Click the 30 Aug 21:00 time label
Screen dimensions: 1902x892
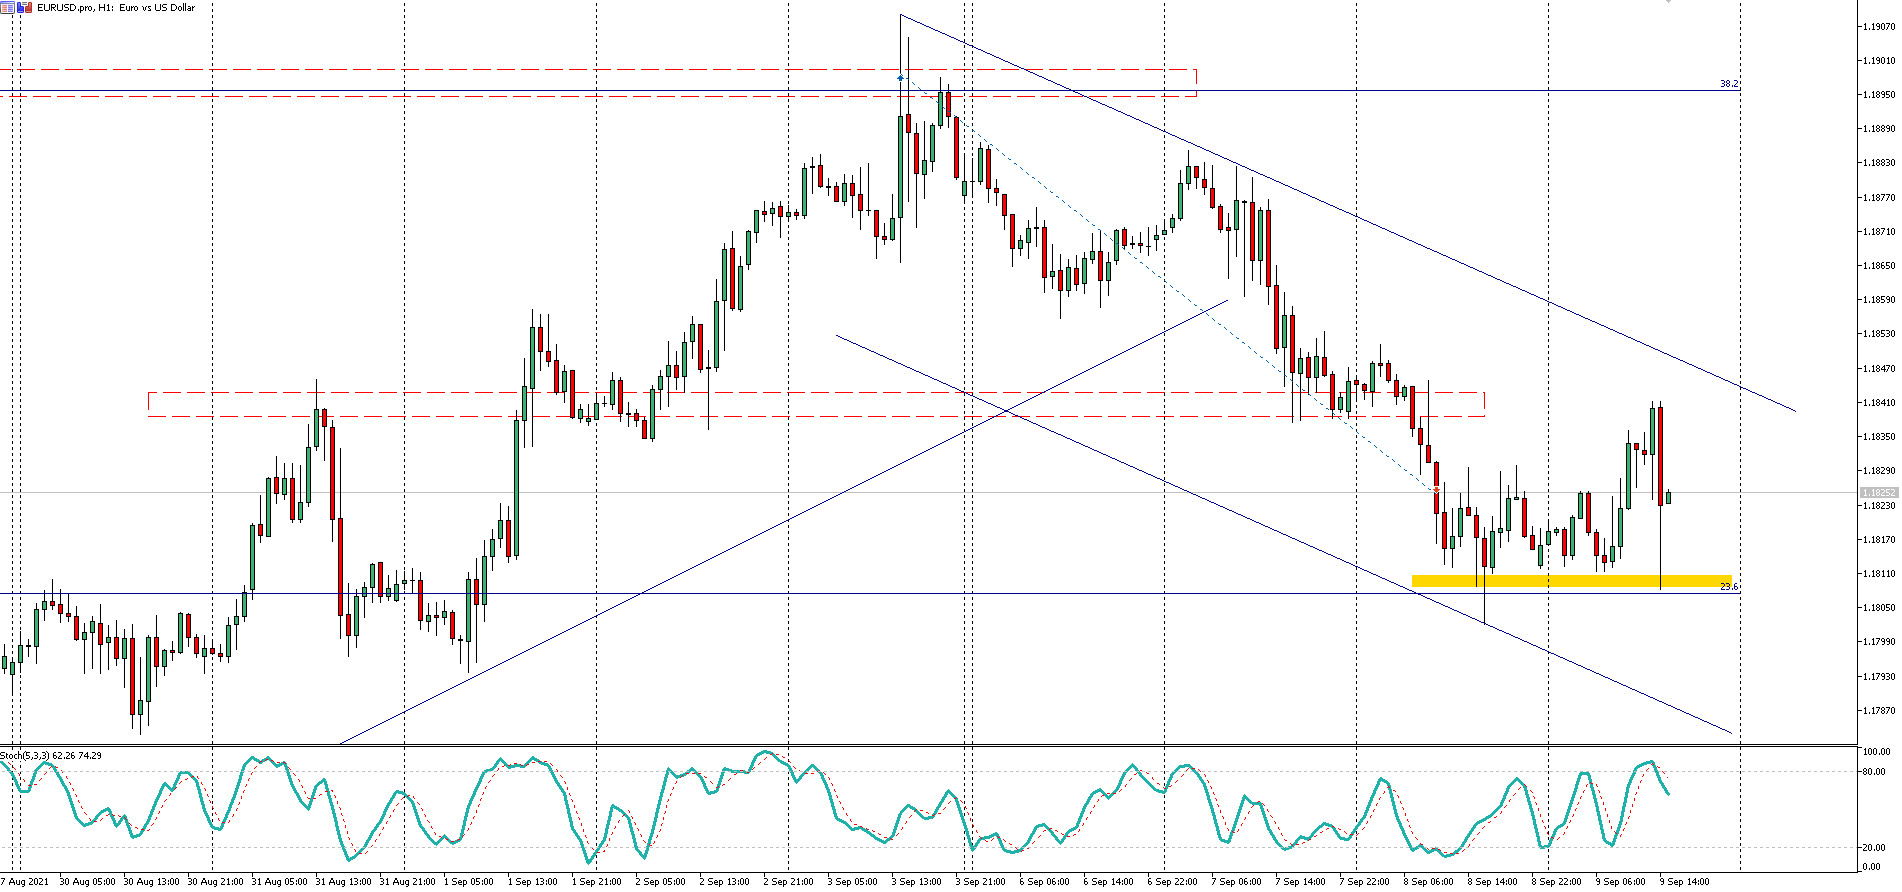click(x=215, y=881)
